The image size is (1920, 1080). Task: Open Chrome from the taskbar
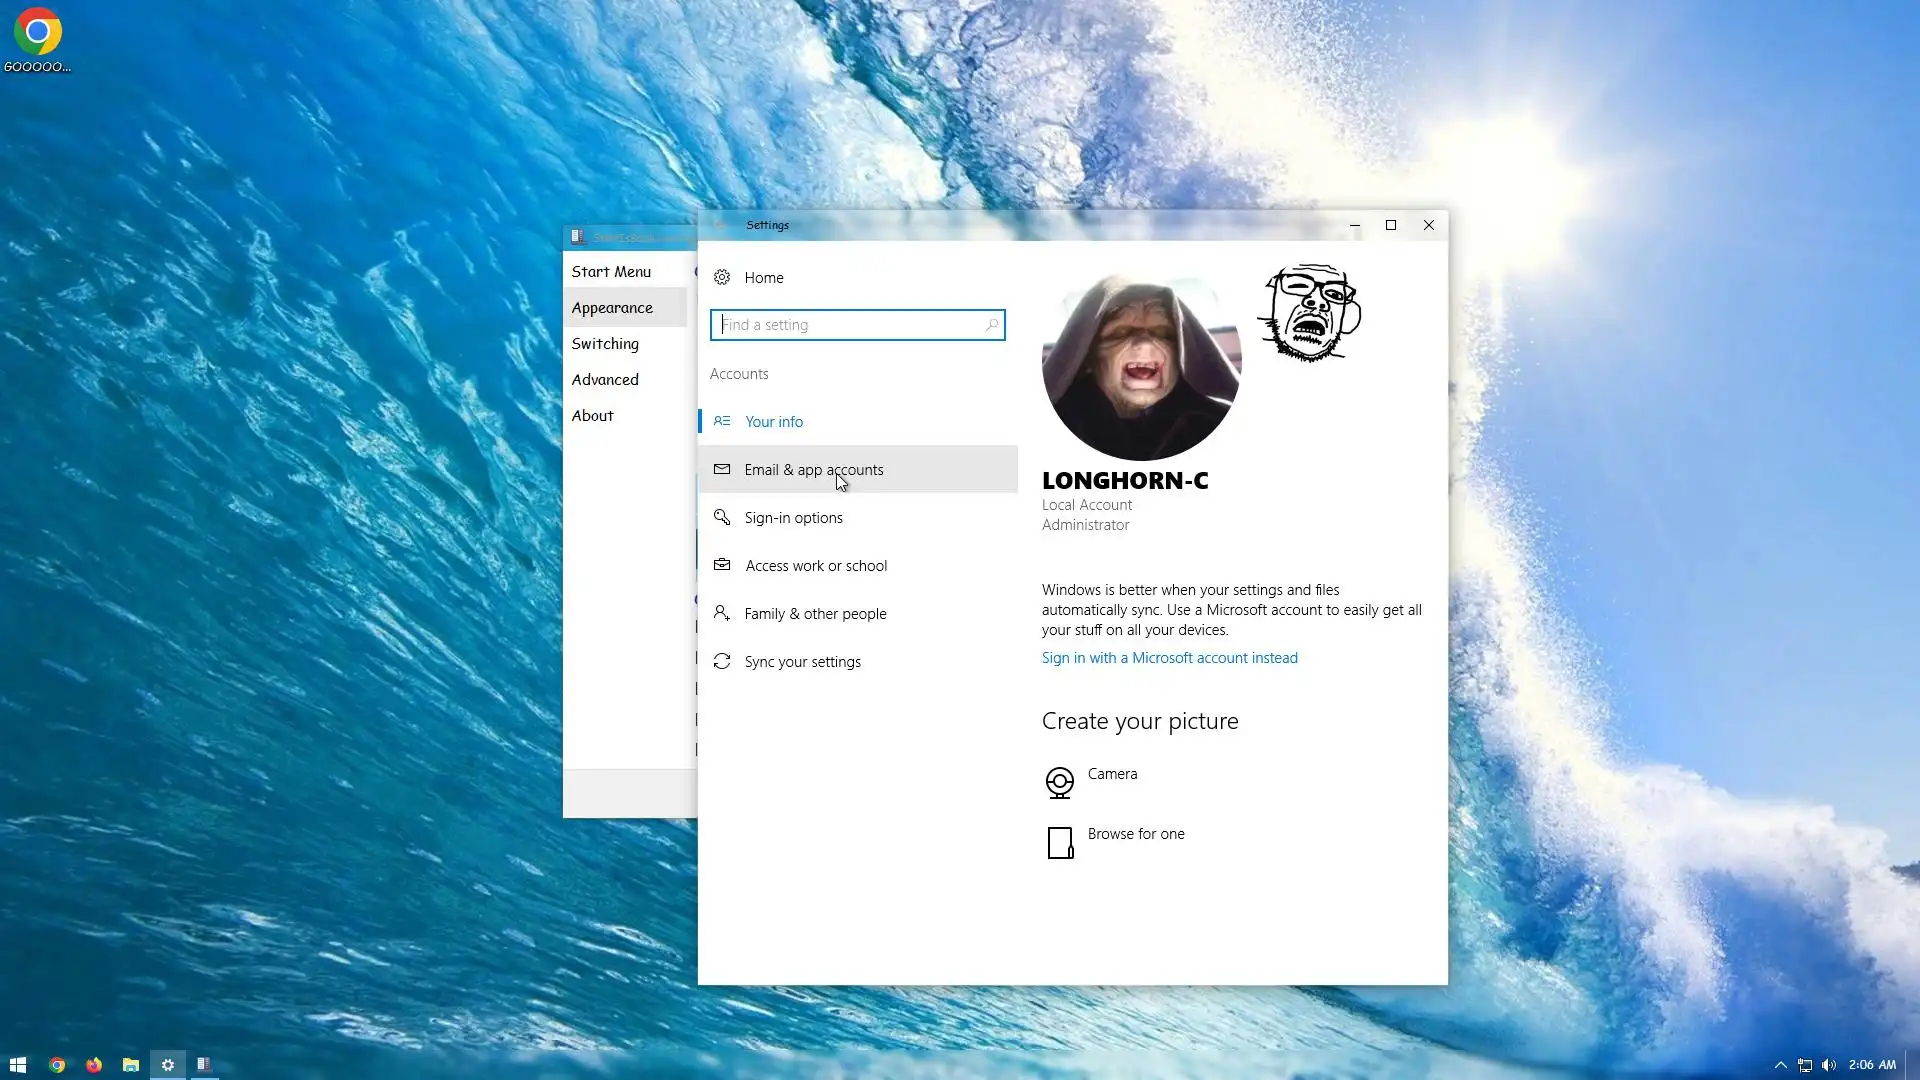(x=57, y=1065)
